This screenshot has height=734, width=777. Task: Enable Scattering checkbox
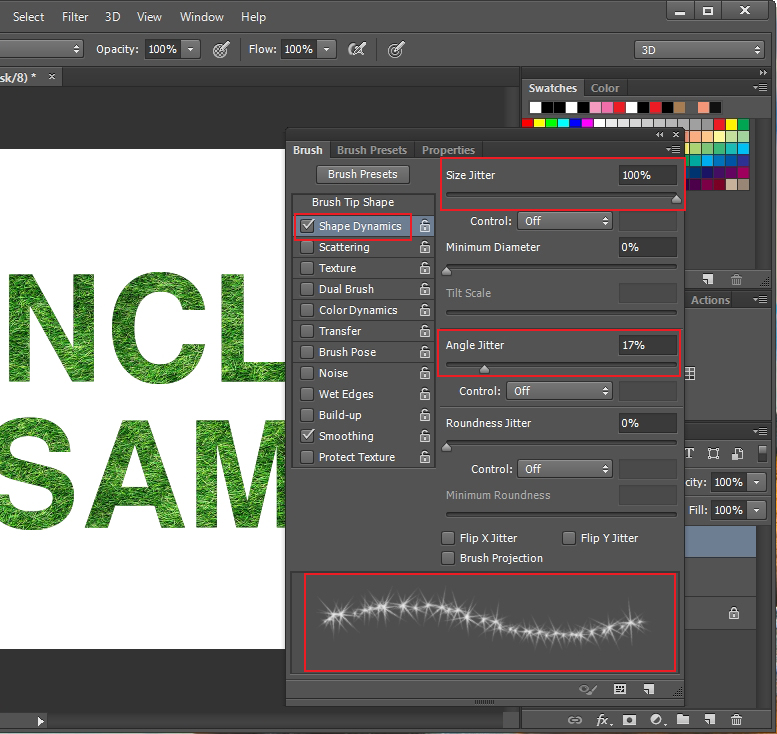(x=307, y=247)
